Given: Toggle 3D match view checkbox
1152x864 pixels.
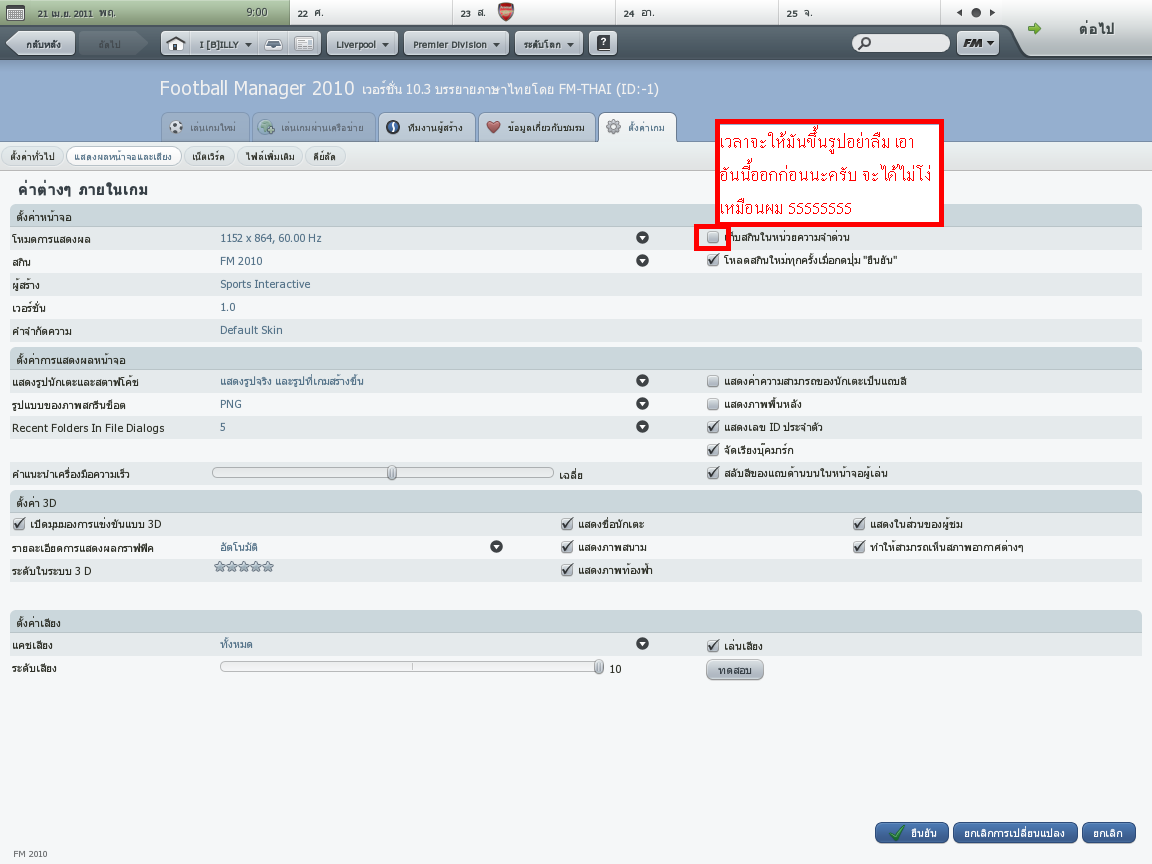Looking at the screenshot, I should 19,524.
